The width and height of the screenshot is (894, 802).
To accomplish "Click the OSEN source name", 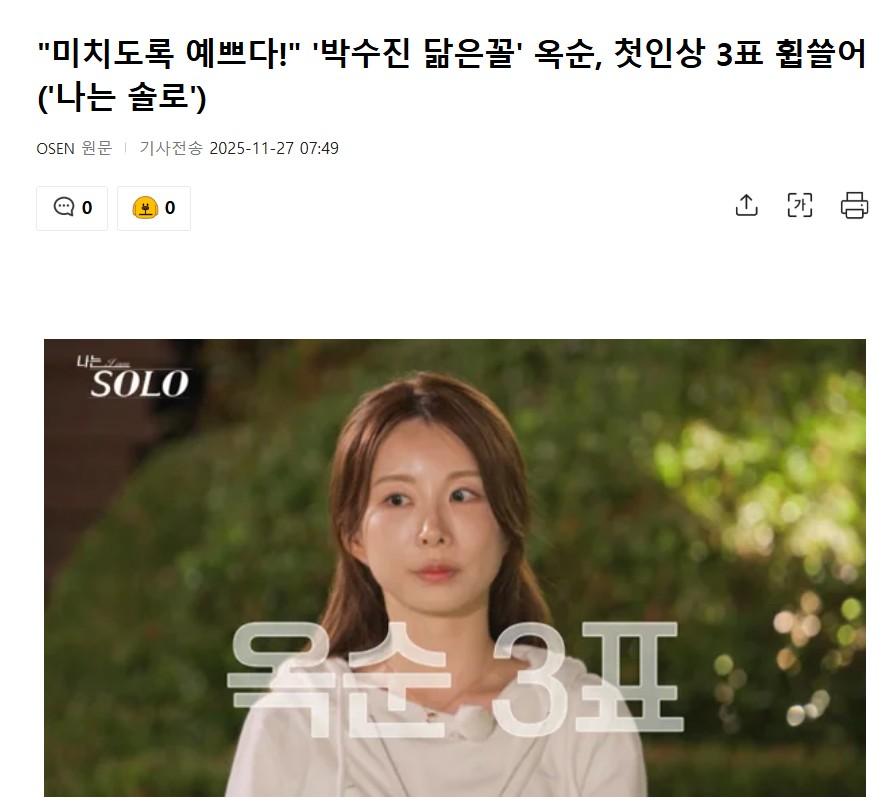I will tap(55, 149).
